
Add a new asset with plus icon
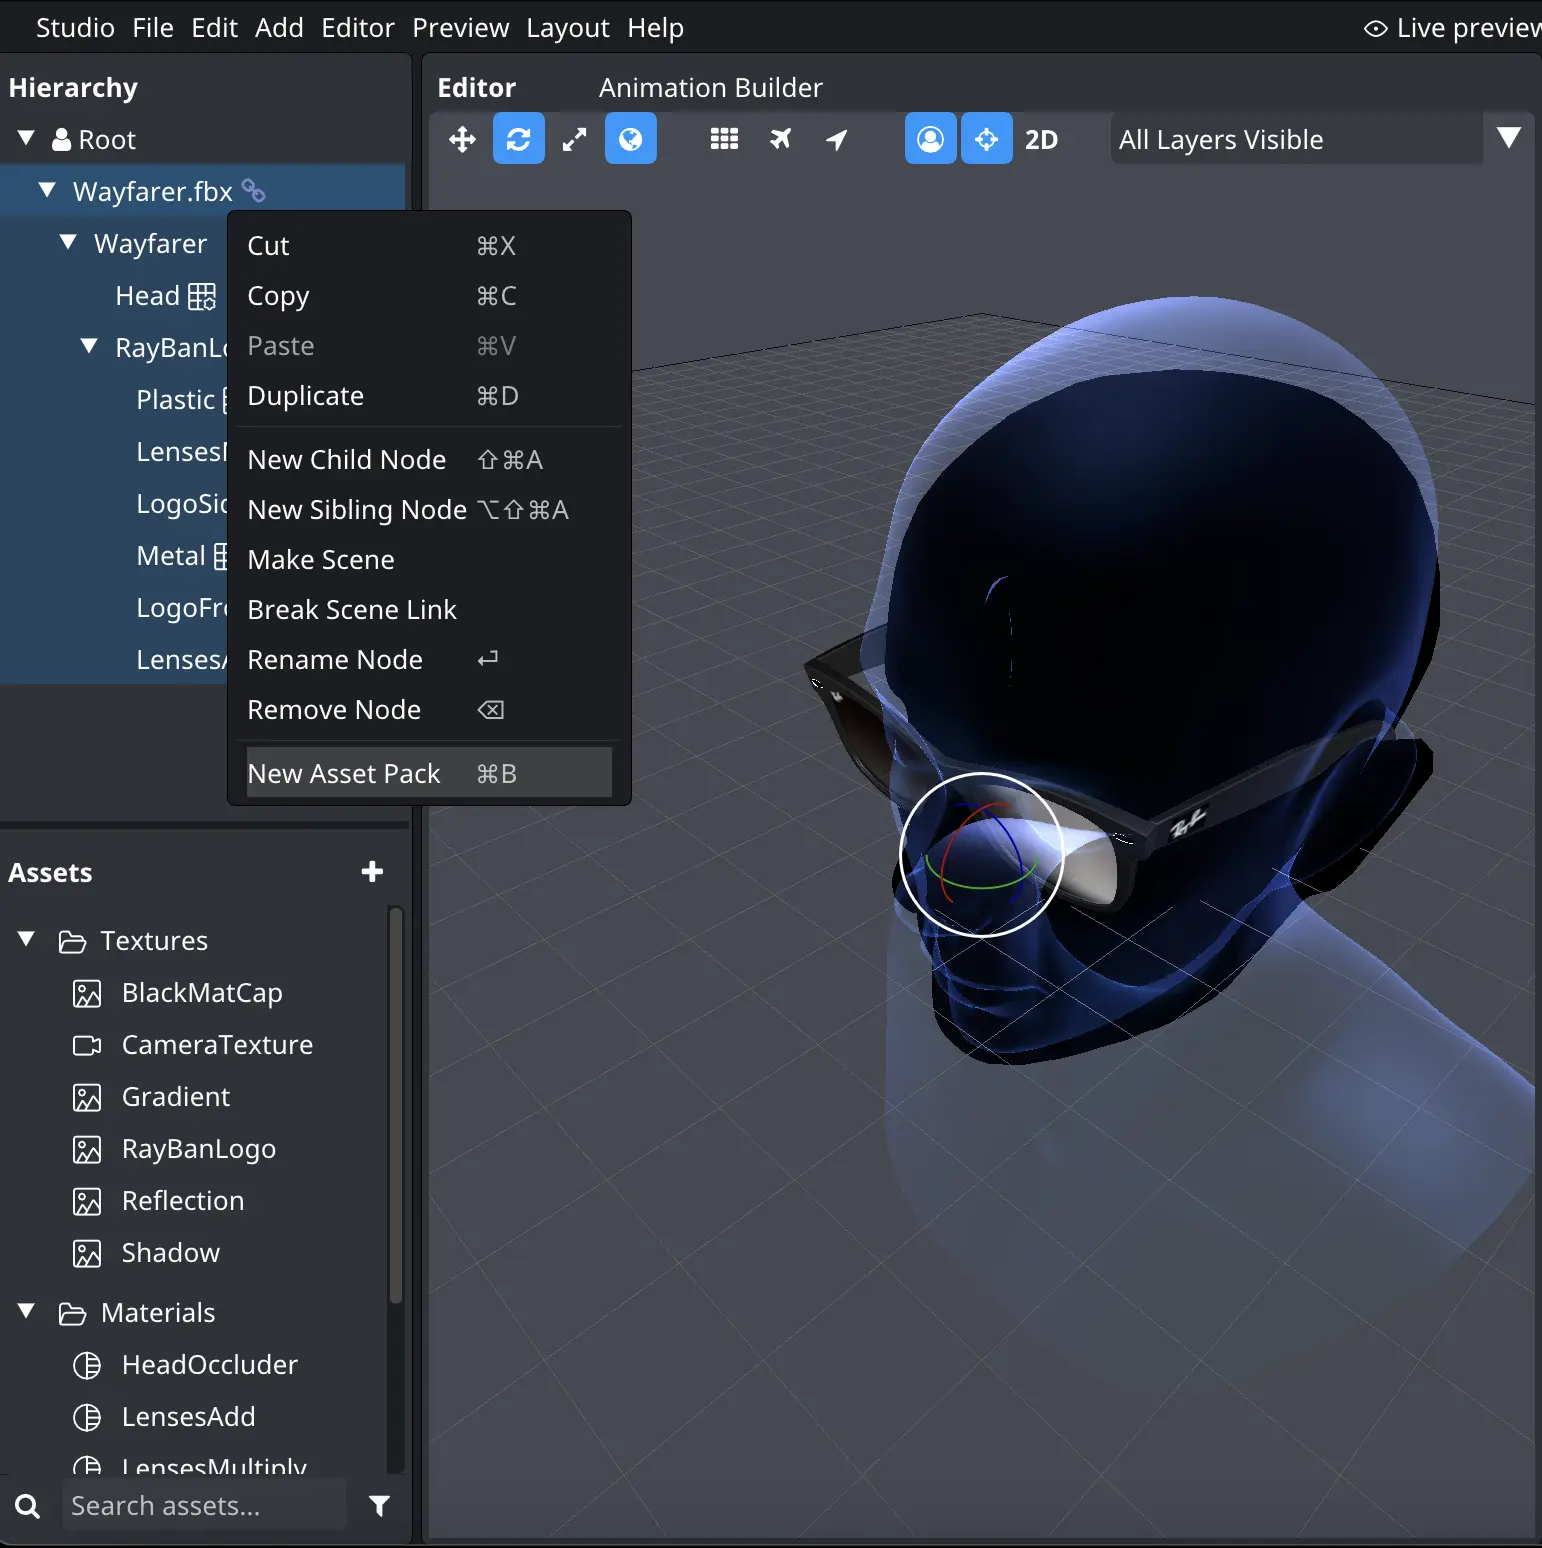tap(372, 872)
